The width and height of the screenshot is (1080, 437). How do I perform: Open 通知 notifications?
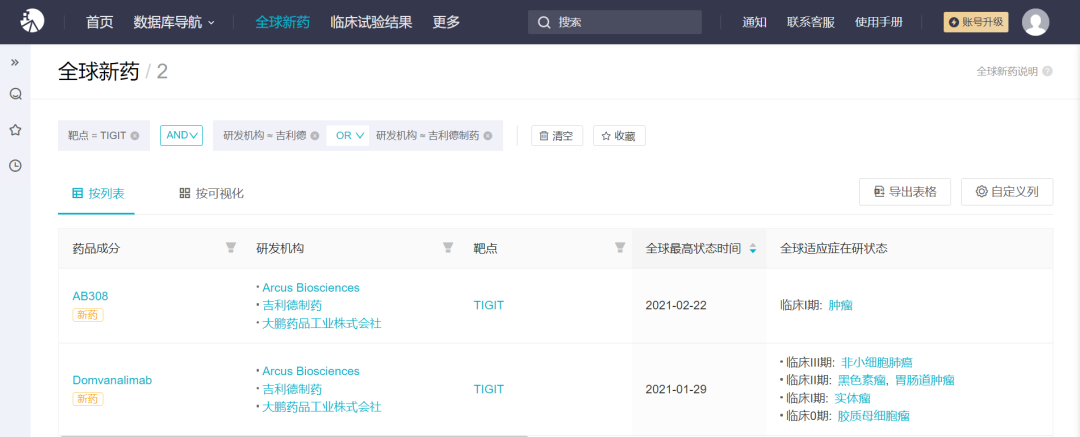pos(755,22)
